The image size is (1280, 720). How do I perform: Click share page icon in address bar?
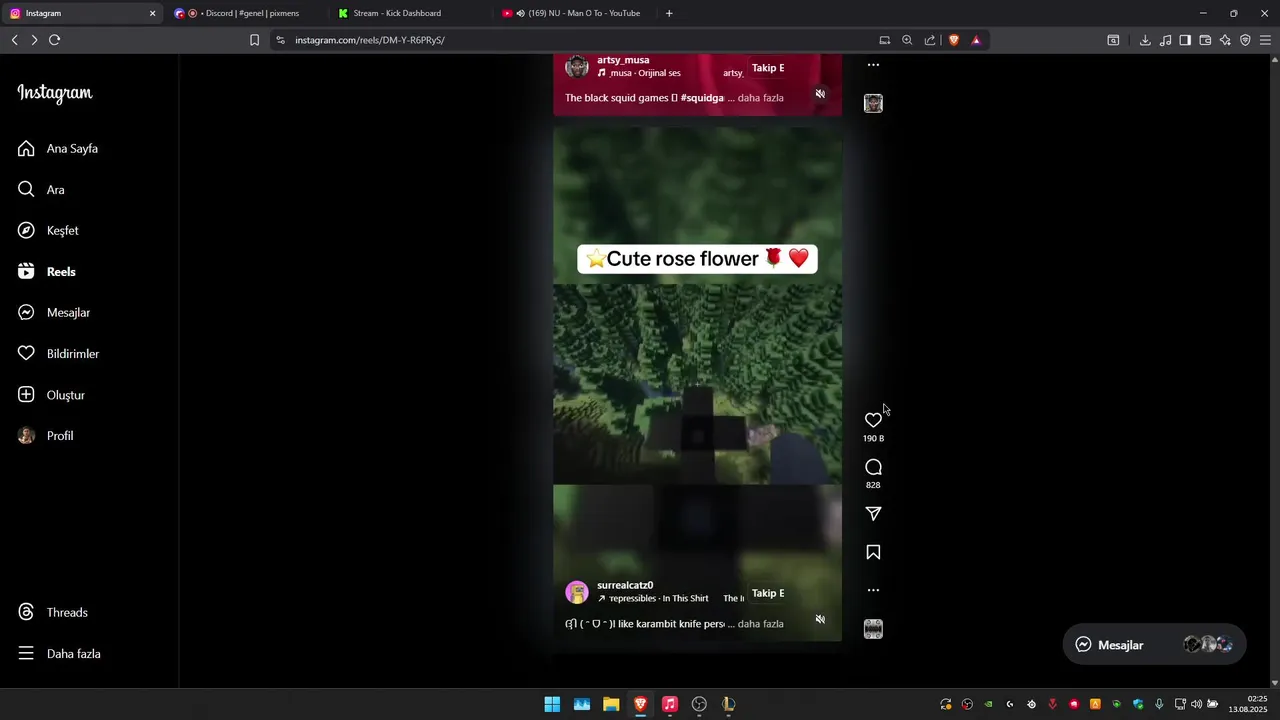930,40
